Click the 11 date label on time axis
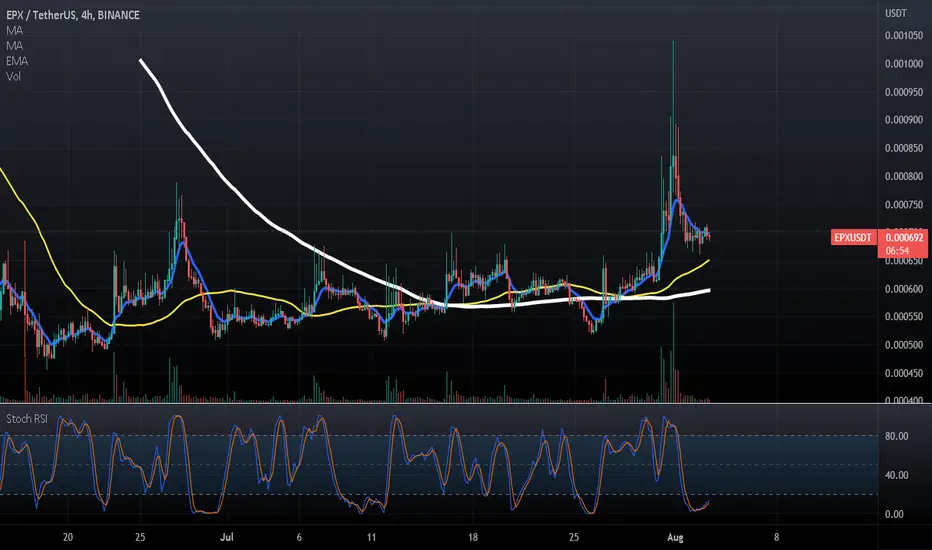932x550 pixels. [371, 538]
